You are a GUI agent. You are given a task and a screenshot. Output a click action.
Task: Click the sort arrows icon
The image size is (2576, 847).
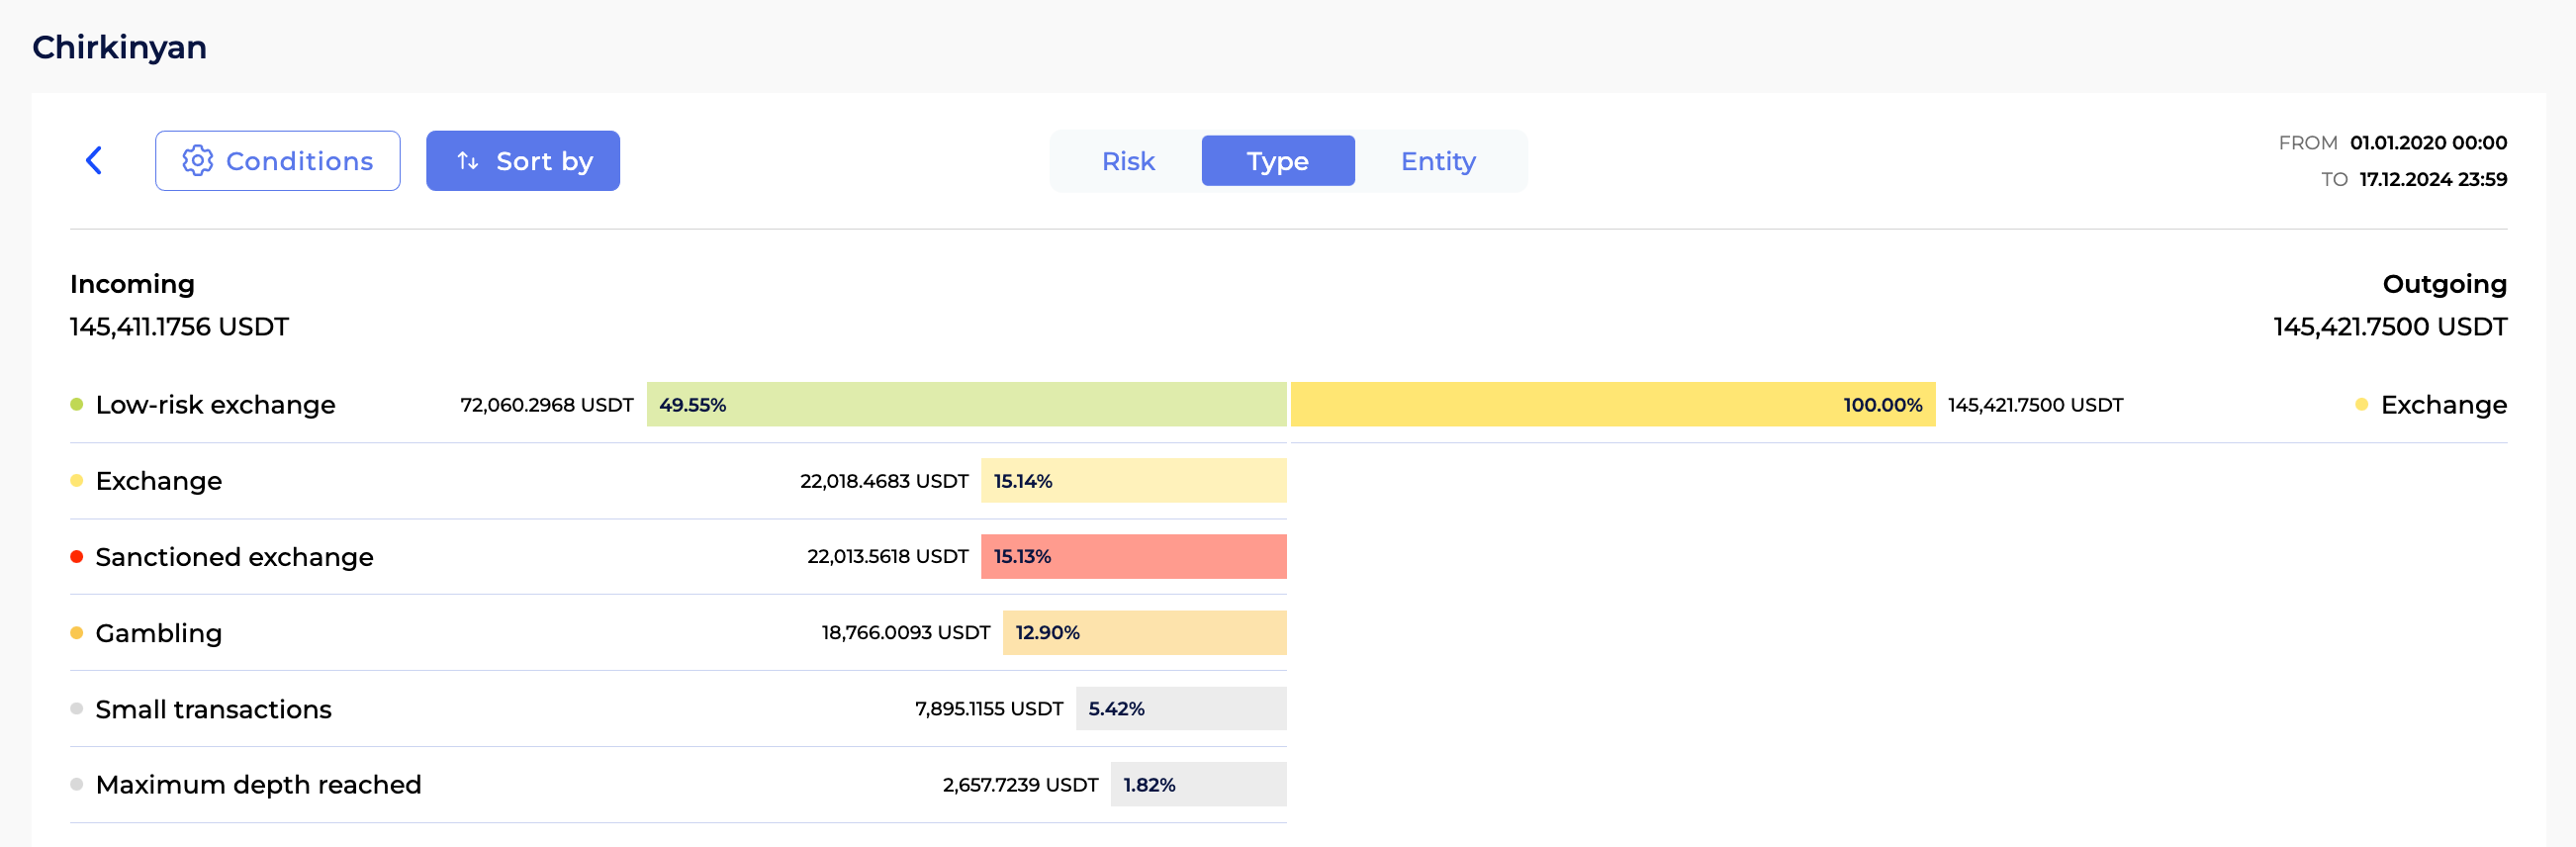coord(467,161)
